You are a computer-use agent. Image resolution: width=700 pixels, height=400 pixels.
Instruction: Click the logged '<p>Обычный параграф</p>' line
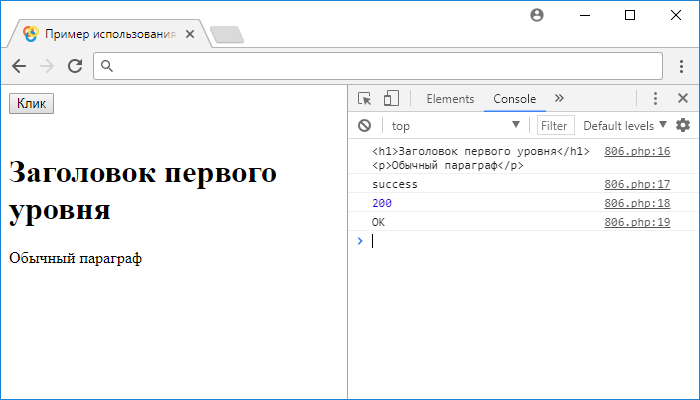pos(448,166)
